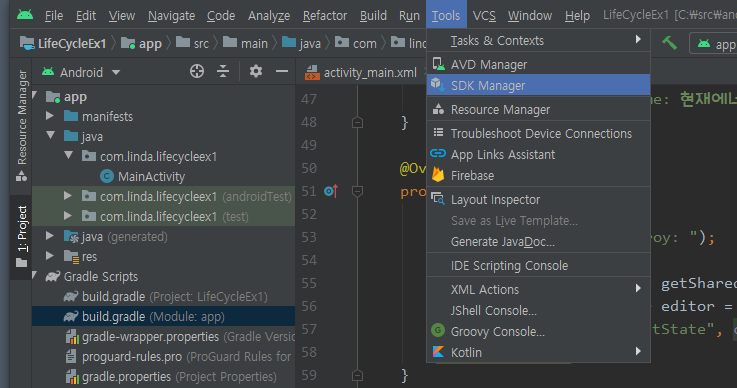Click the java breadcrumb

(301, 43)
